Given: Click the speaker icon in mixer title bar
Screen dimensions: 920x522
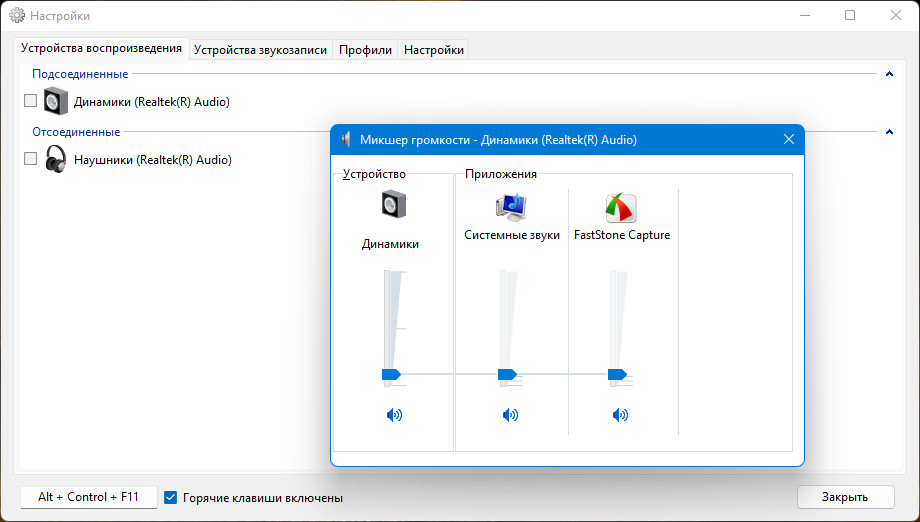Looking at the screenshot, I should (x=346, y=140).
